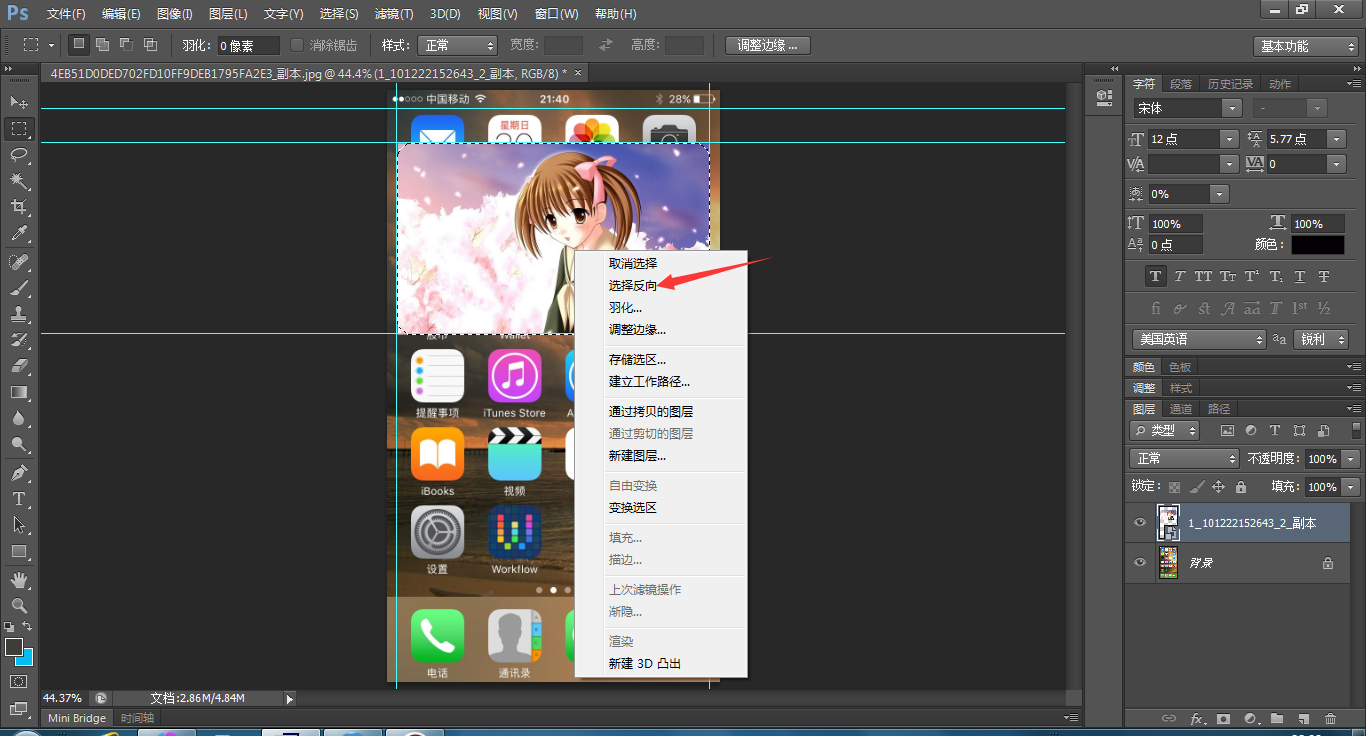Select the Magic Wand tool
The image size is (1366, 736).
point(19,181)
